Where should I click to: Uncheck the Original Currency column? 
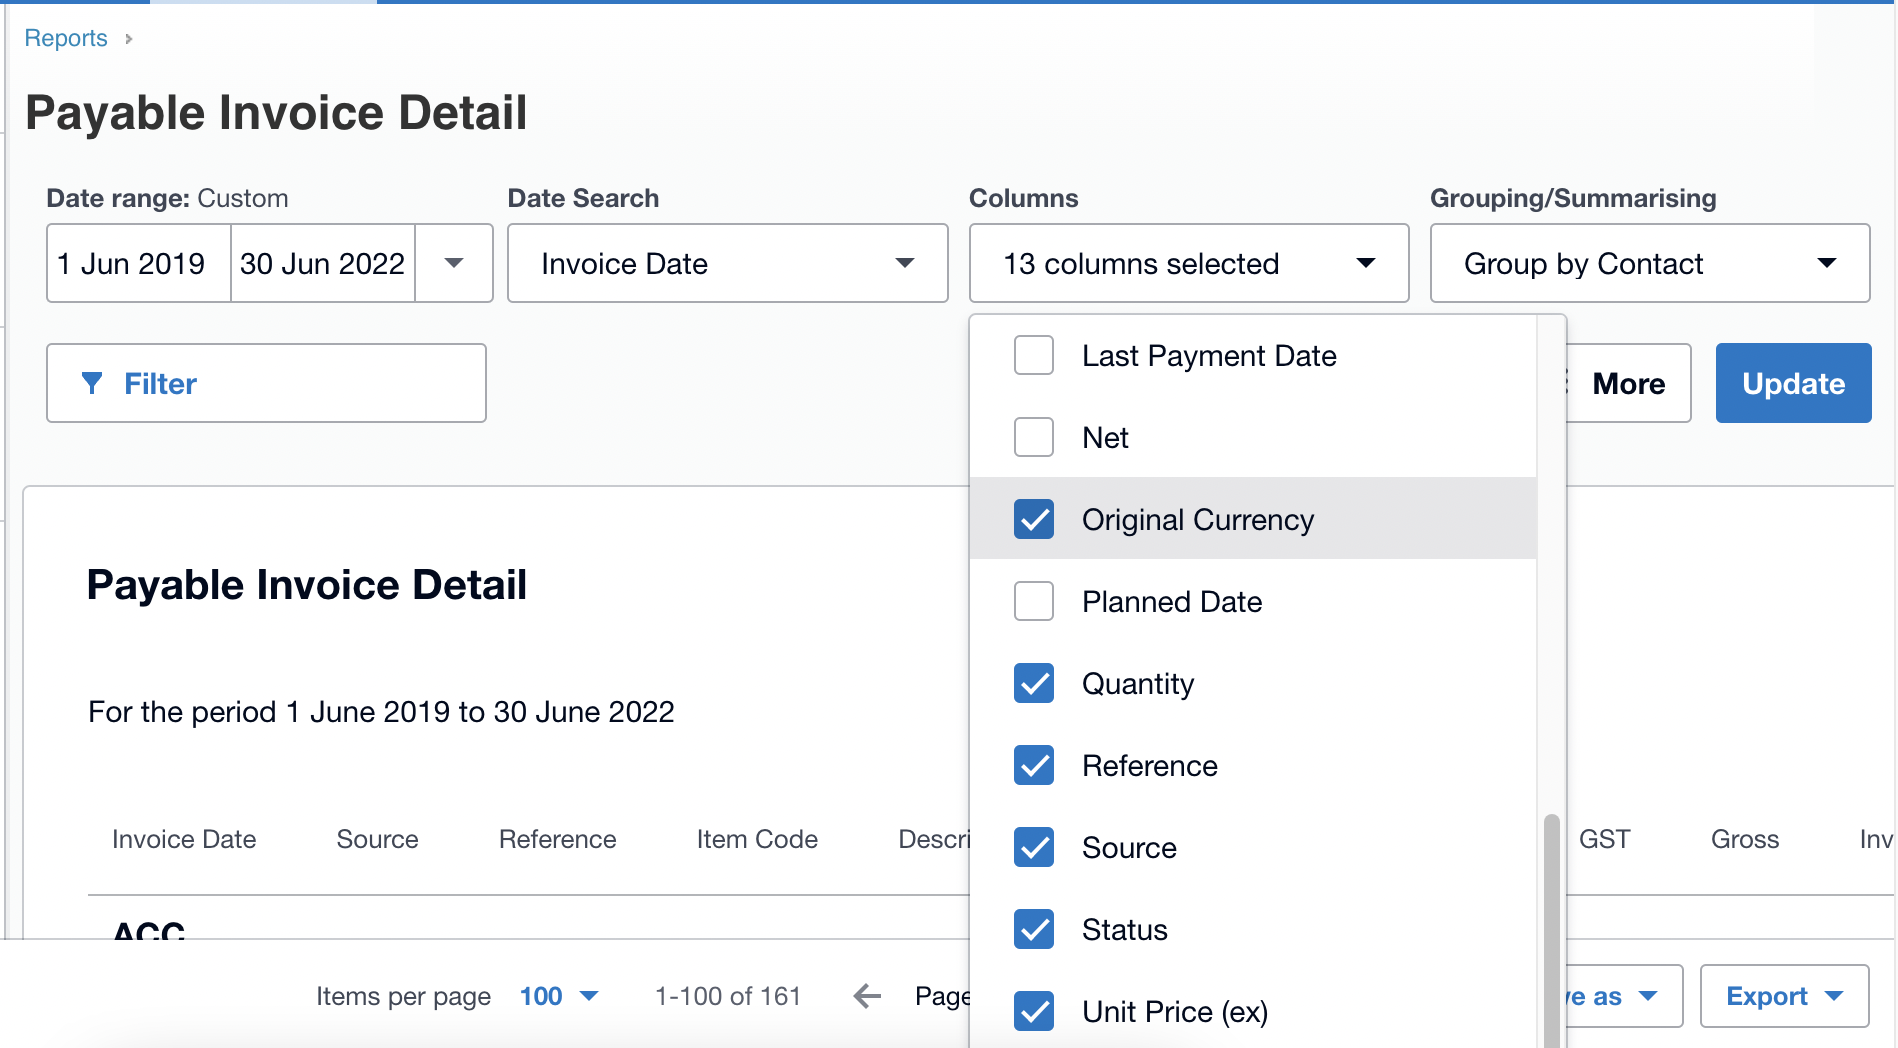[1033, 519]
